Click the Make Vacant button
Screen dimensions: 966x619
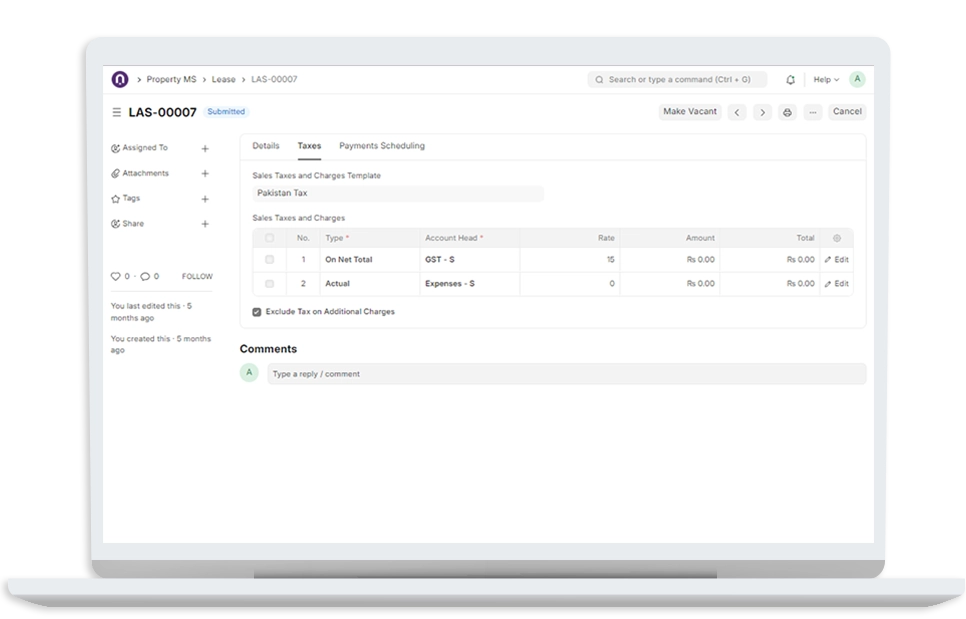pyautogui.click(x=690, y=112)
